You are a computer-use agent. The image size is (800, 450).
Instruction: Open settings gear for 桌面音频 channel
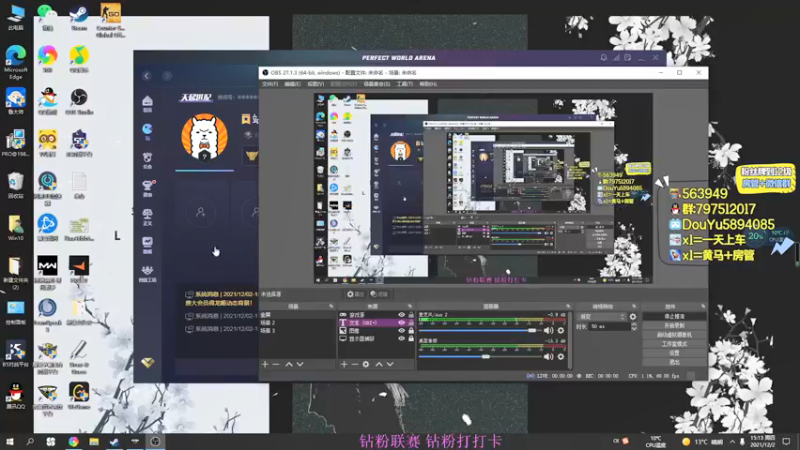tap(561, 357)
